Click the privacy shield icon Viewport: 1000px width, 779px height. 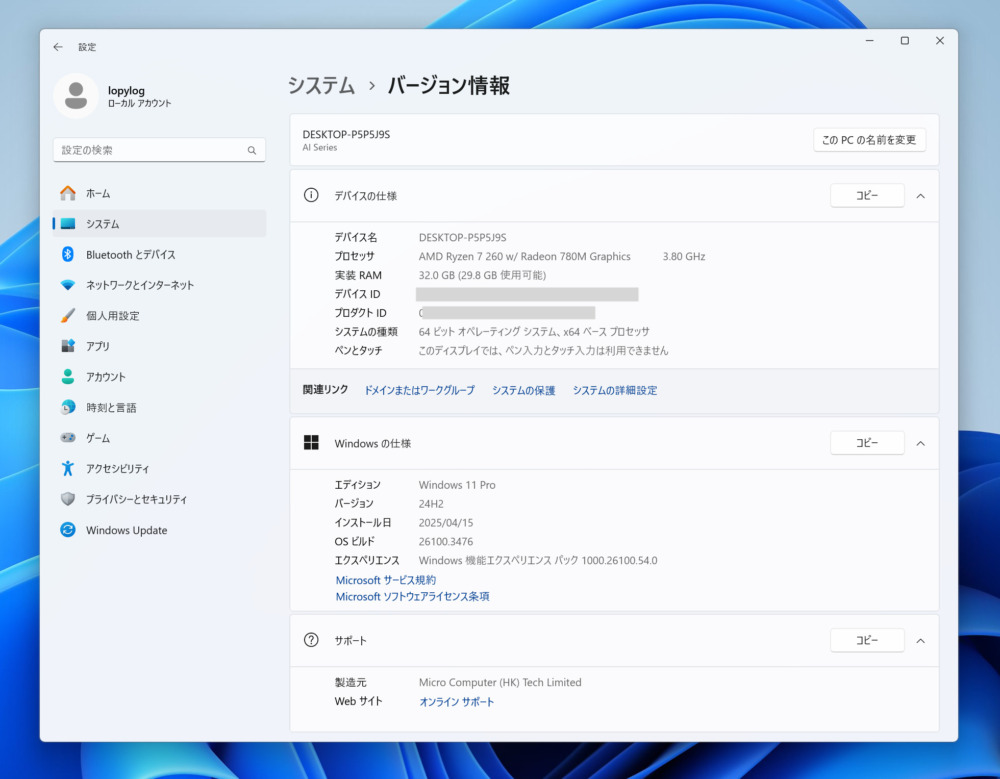tap(68, 499)
